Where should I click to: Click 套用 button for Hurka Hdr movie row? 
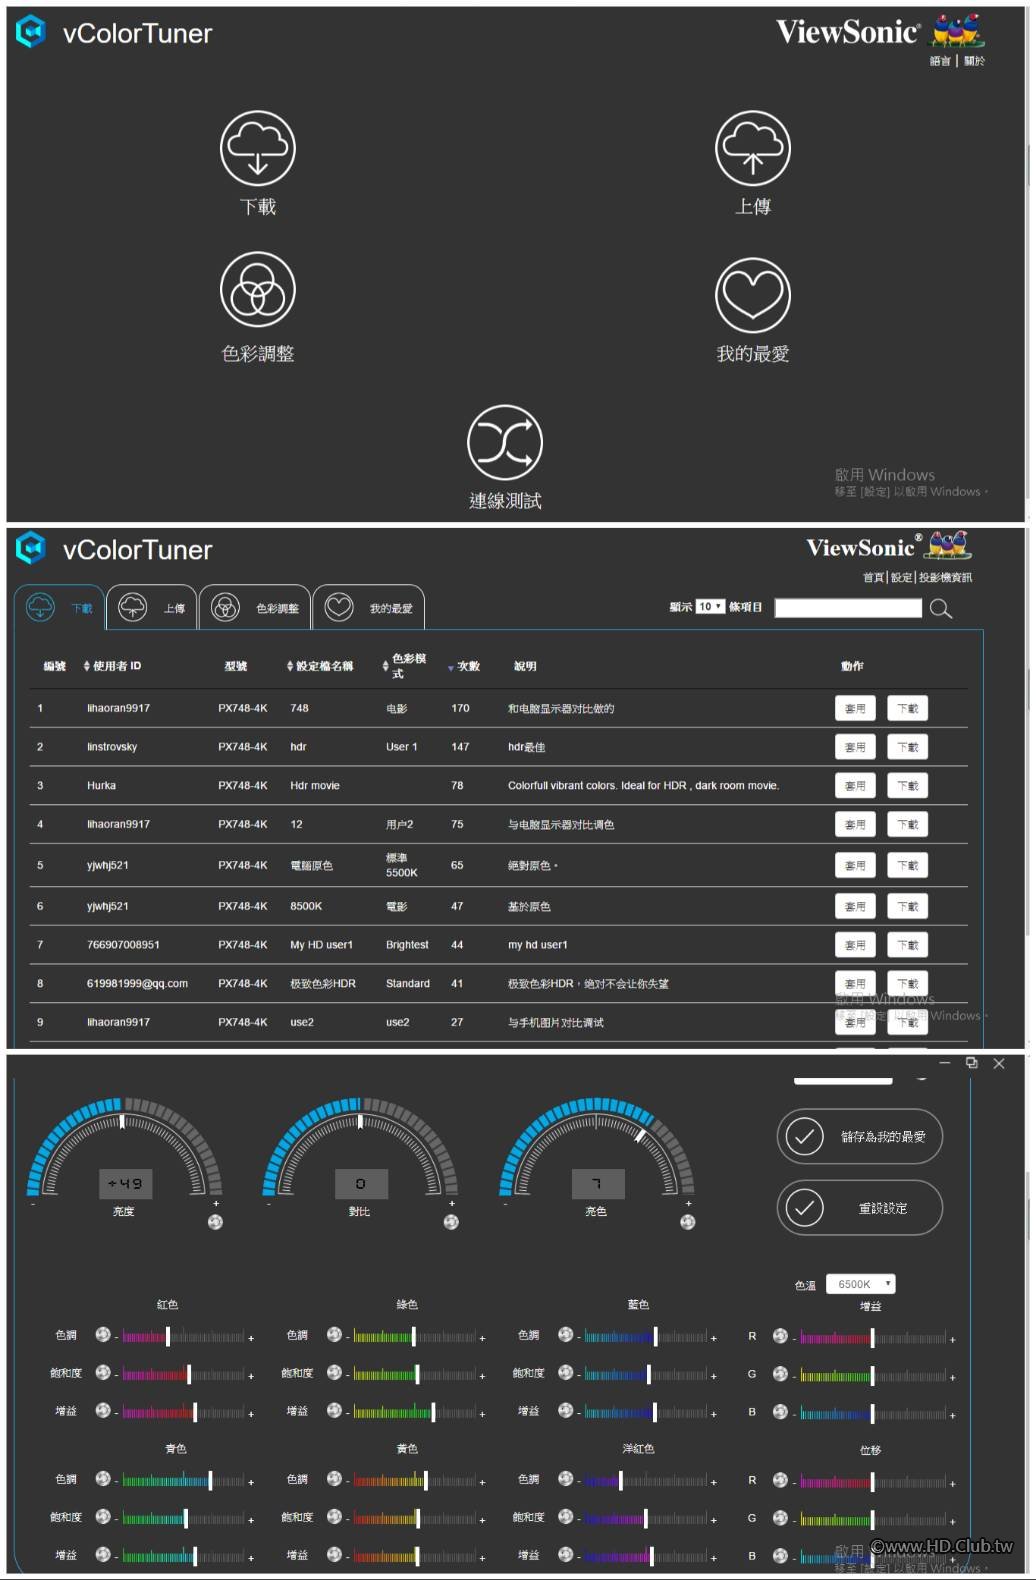tap(855, 786)
